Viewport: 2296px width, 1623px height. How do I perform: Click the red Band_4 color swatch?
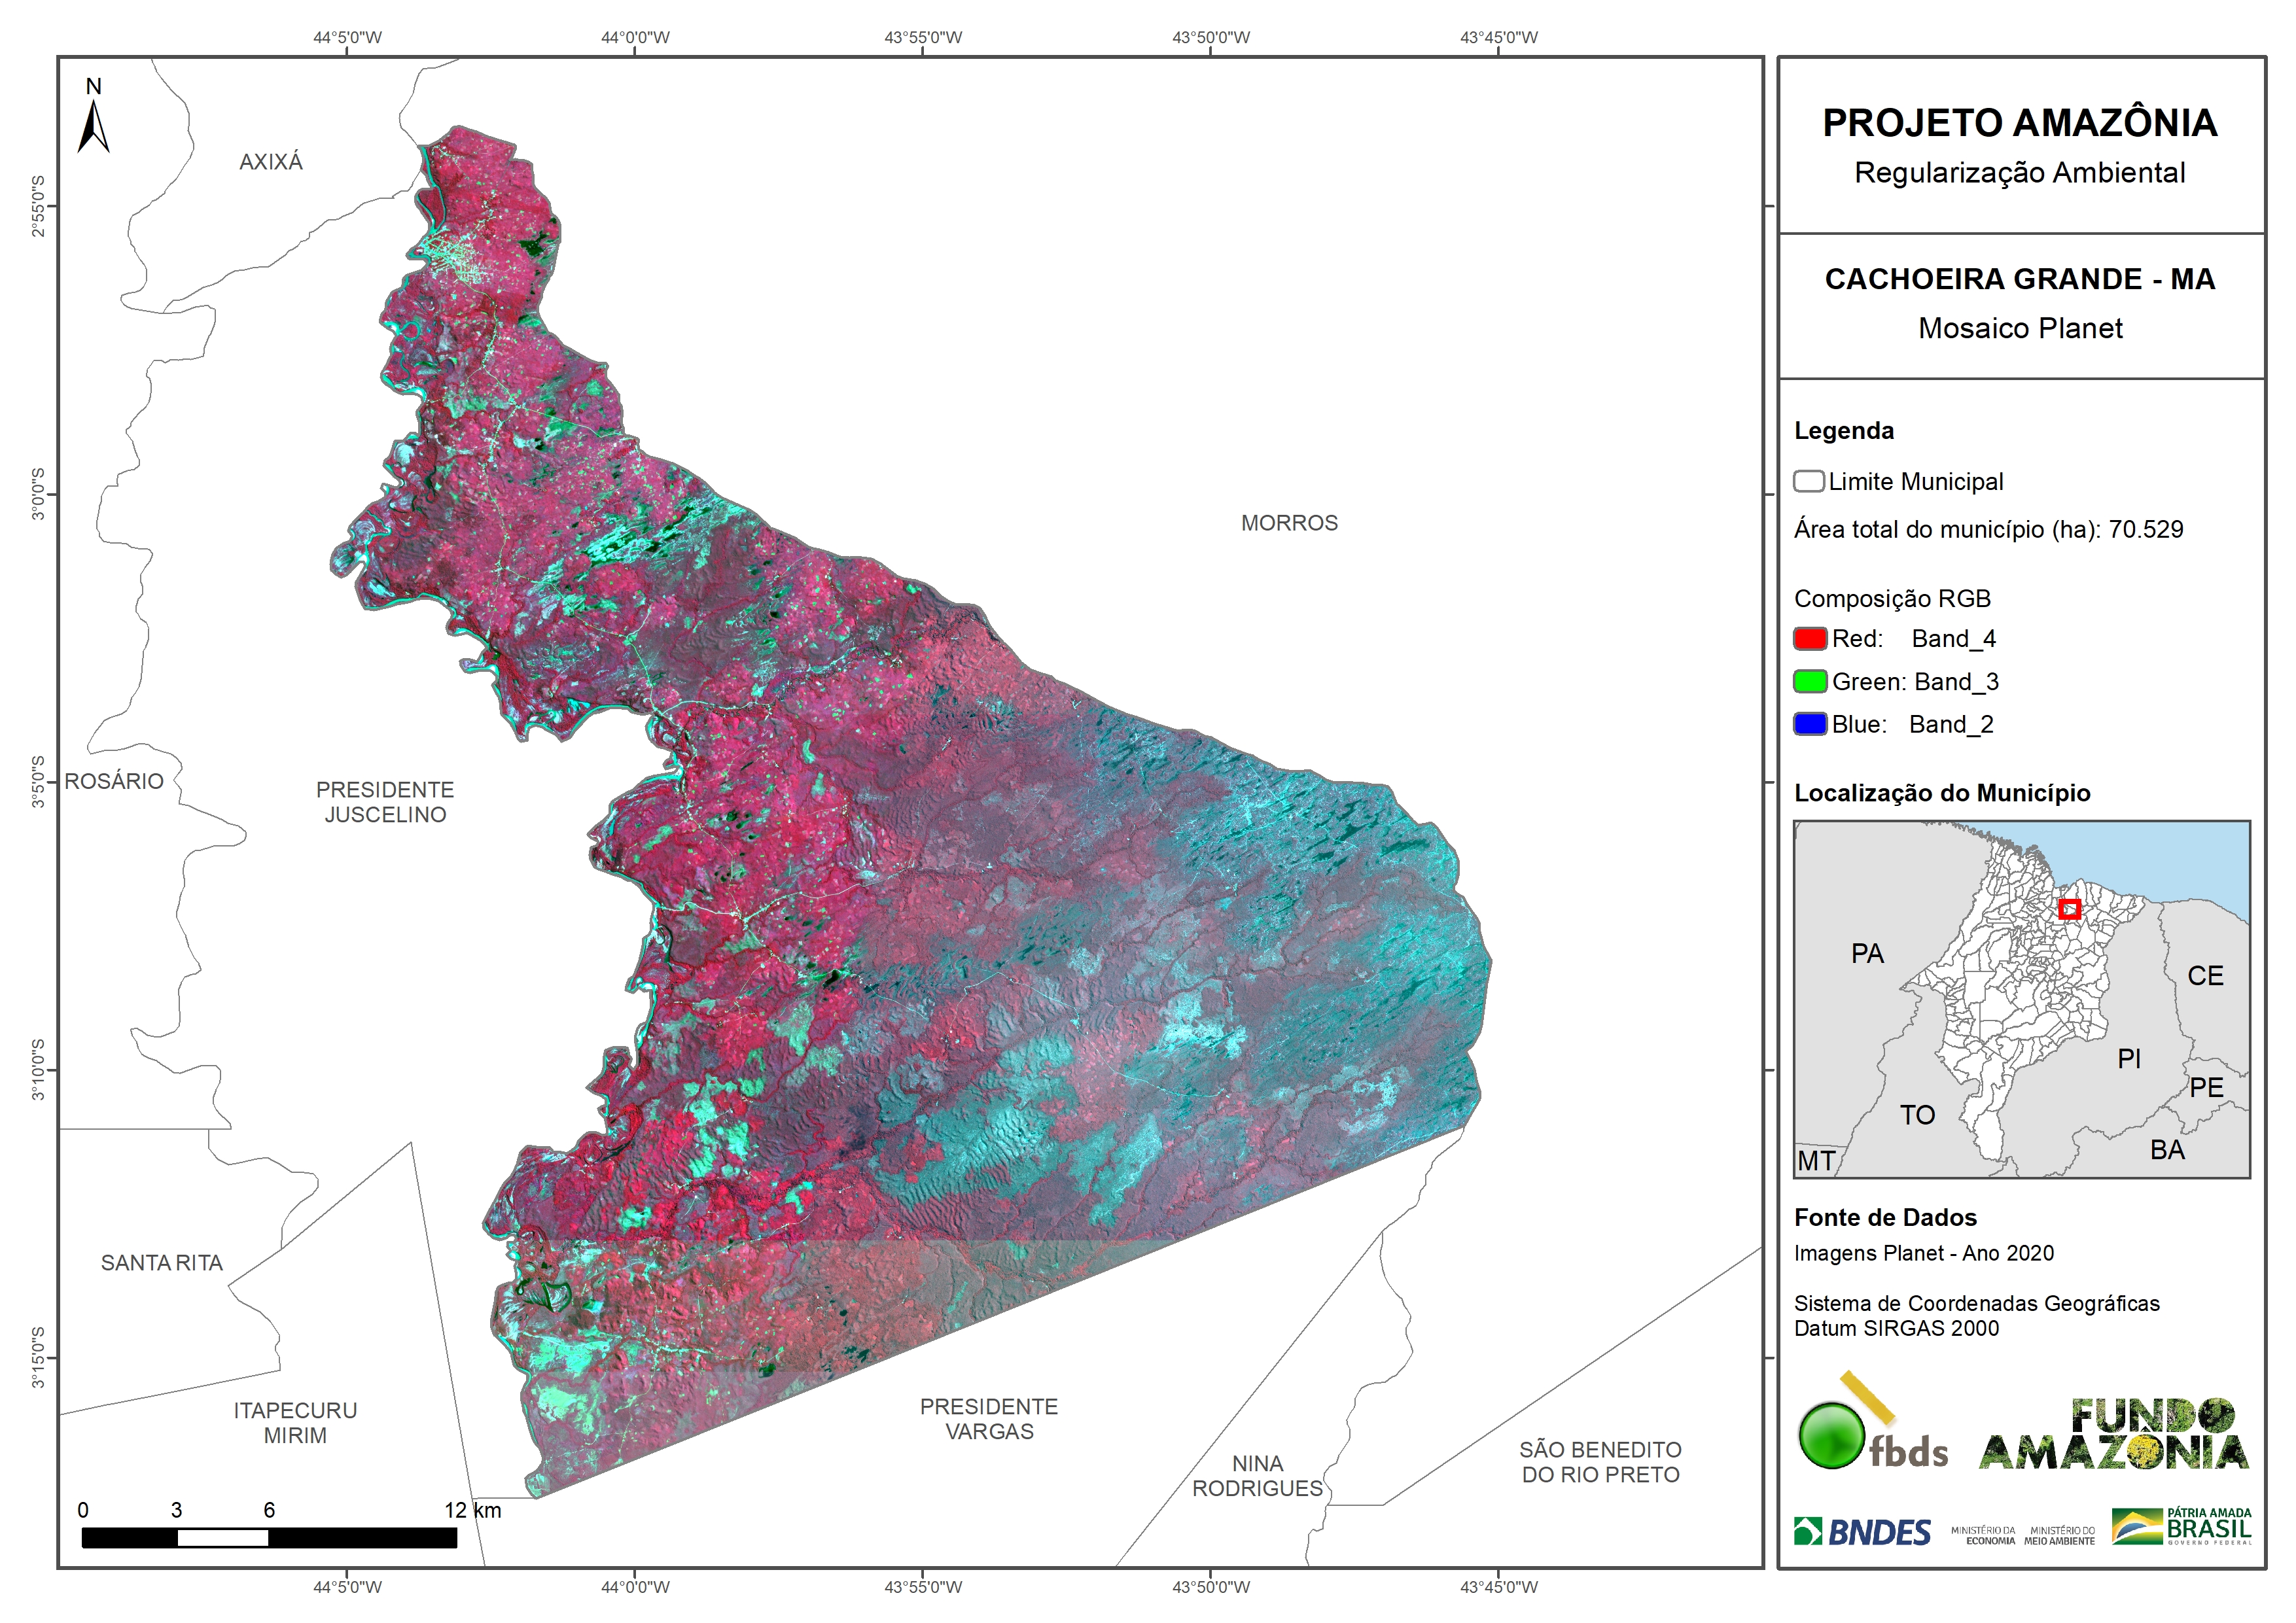click(x=1810, y=639)
